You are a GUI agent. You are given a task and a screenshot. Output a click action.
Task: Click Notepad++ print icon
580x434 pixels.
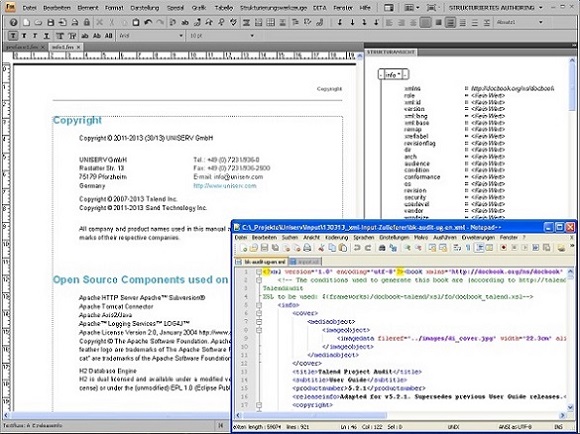307,248
